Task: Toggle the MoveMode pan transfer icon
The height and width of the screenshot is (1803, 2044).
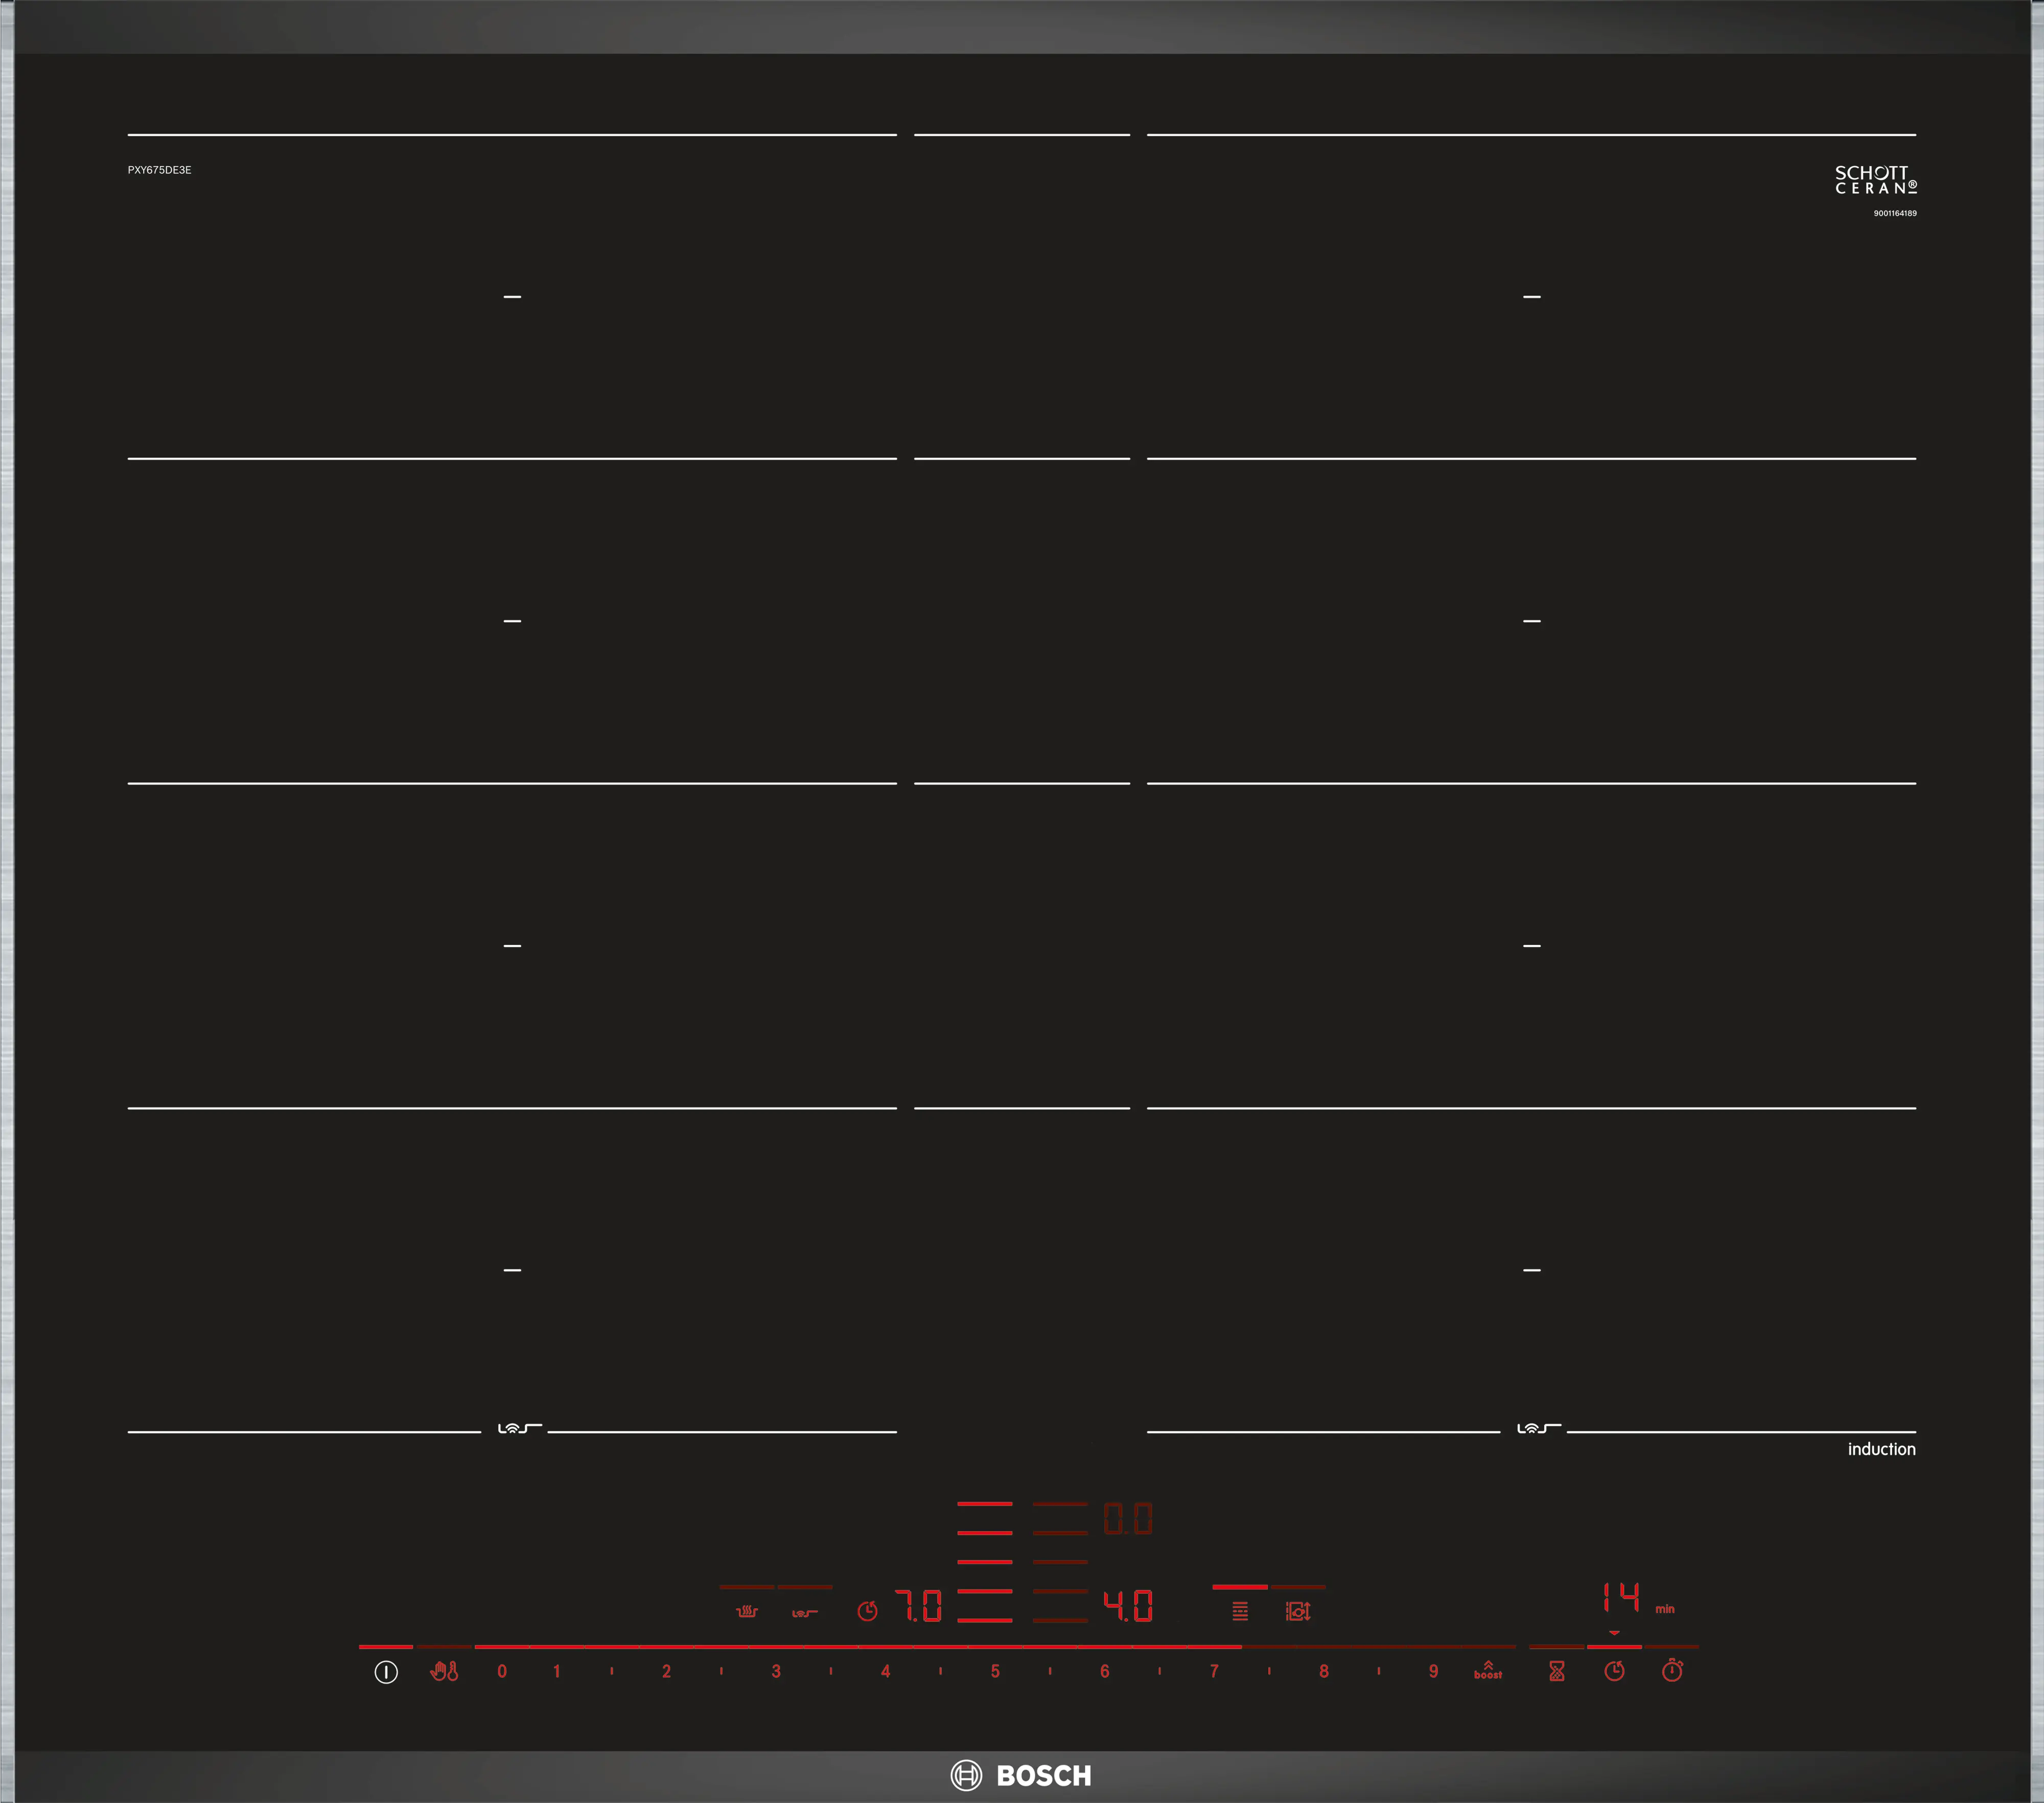Action: coord(1298,1611)
